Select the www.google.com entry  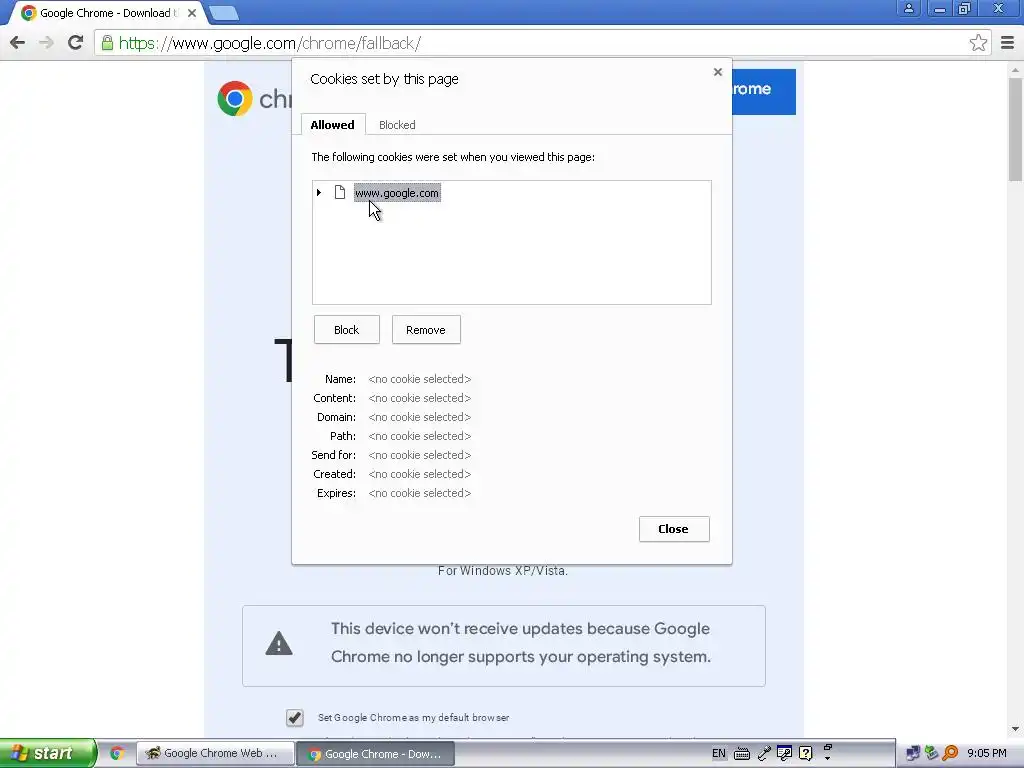tap(397, 193)
